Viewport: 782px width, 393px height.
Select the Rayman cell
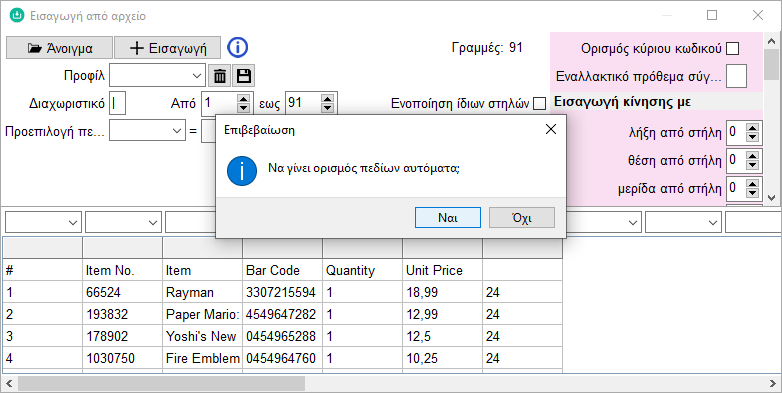[x=202, y=292]
